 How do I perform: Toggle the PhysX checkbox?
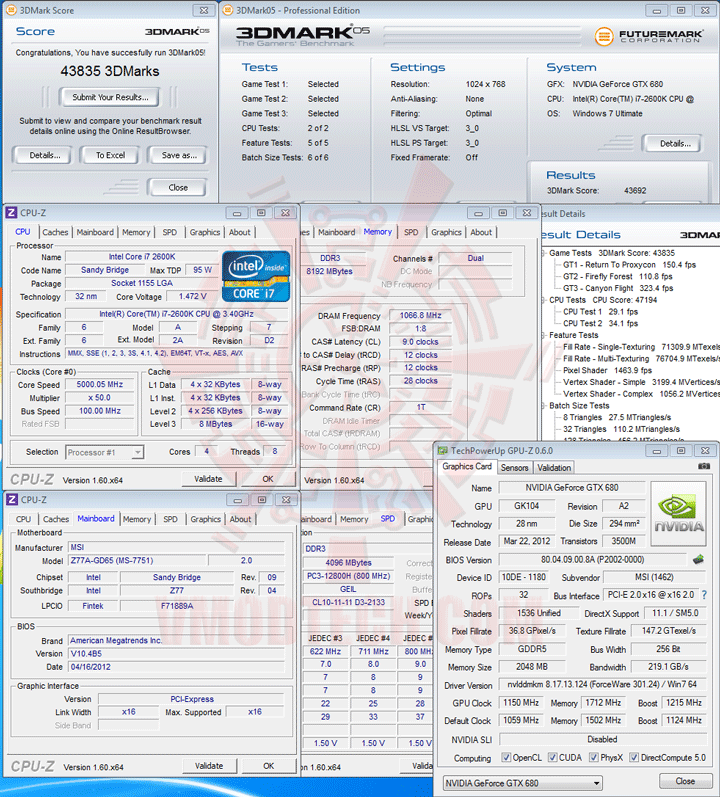593,757
